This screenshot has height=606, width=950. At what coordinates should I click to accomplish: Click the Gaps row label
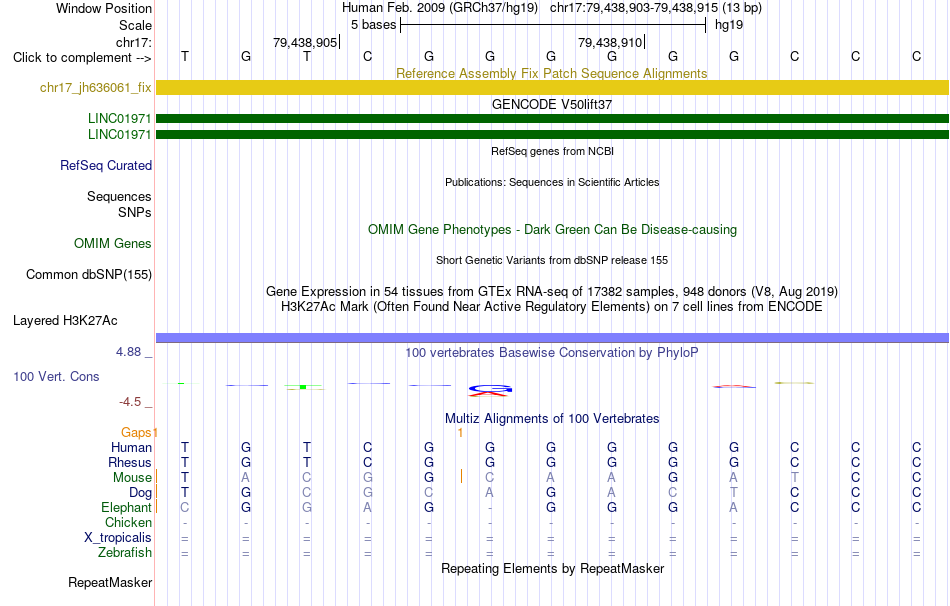pos(136,432)
